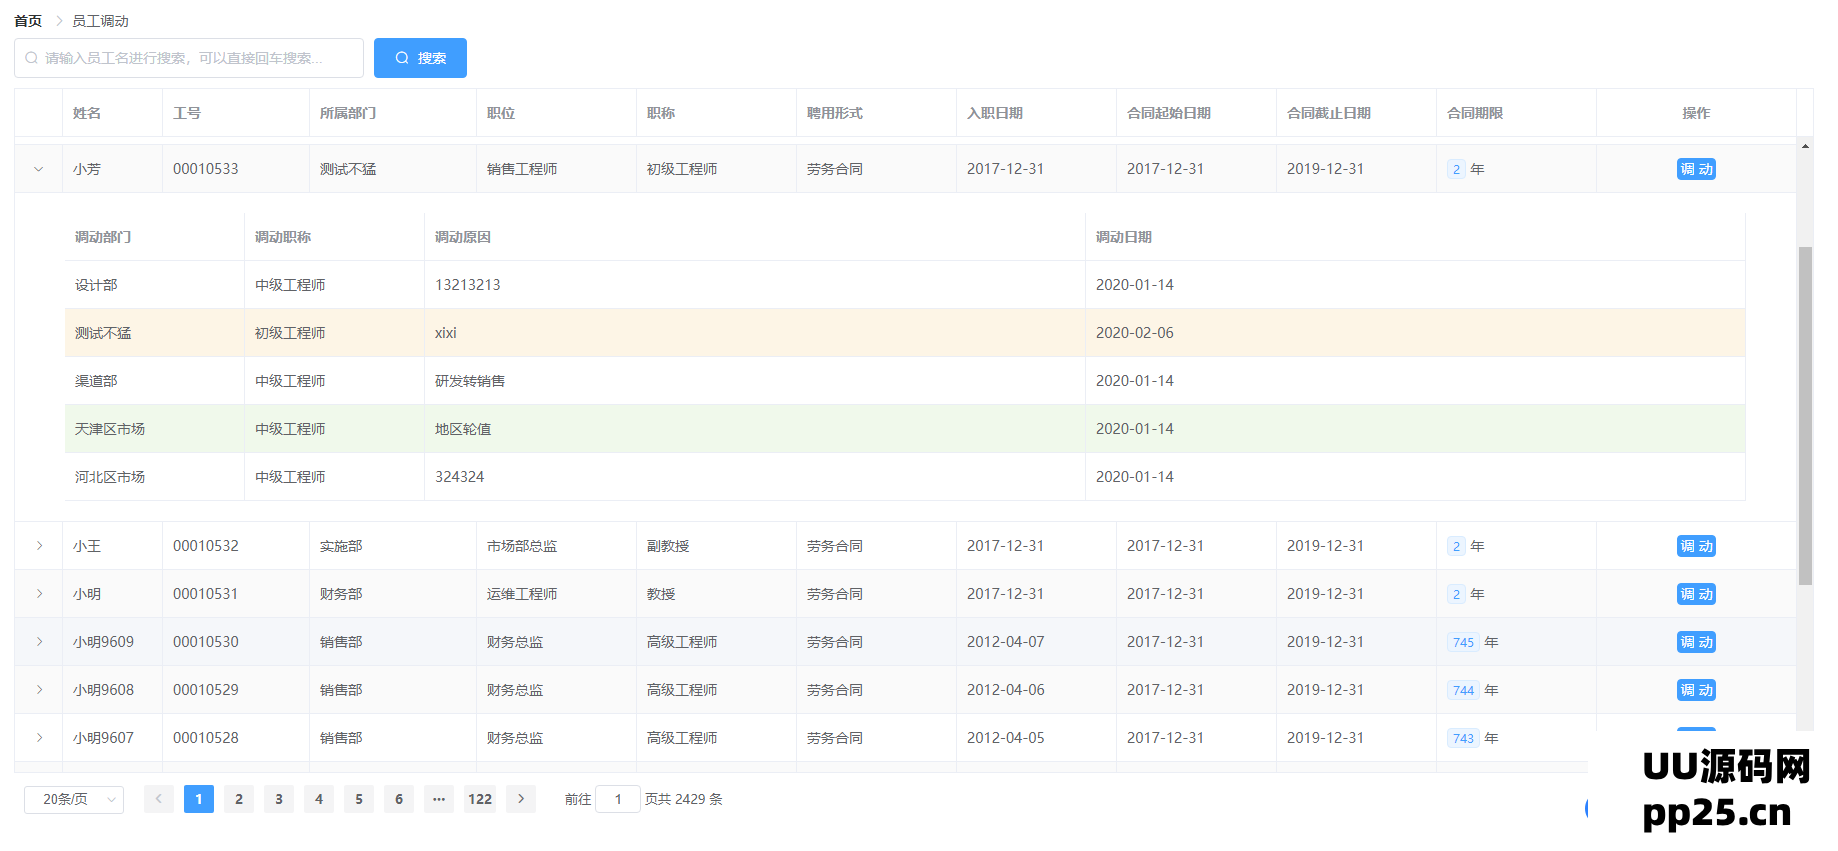Click the 员工调动 breadcrumb item
Viewport: 1838px width, 851px height.
pos(100,21)
